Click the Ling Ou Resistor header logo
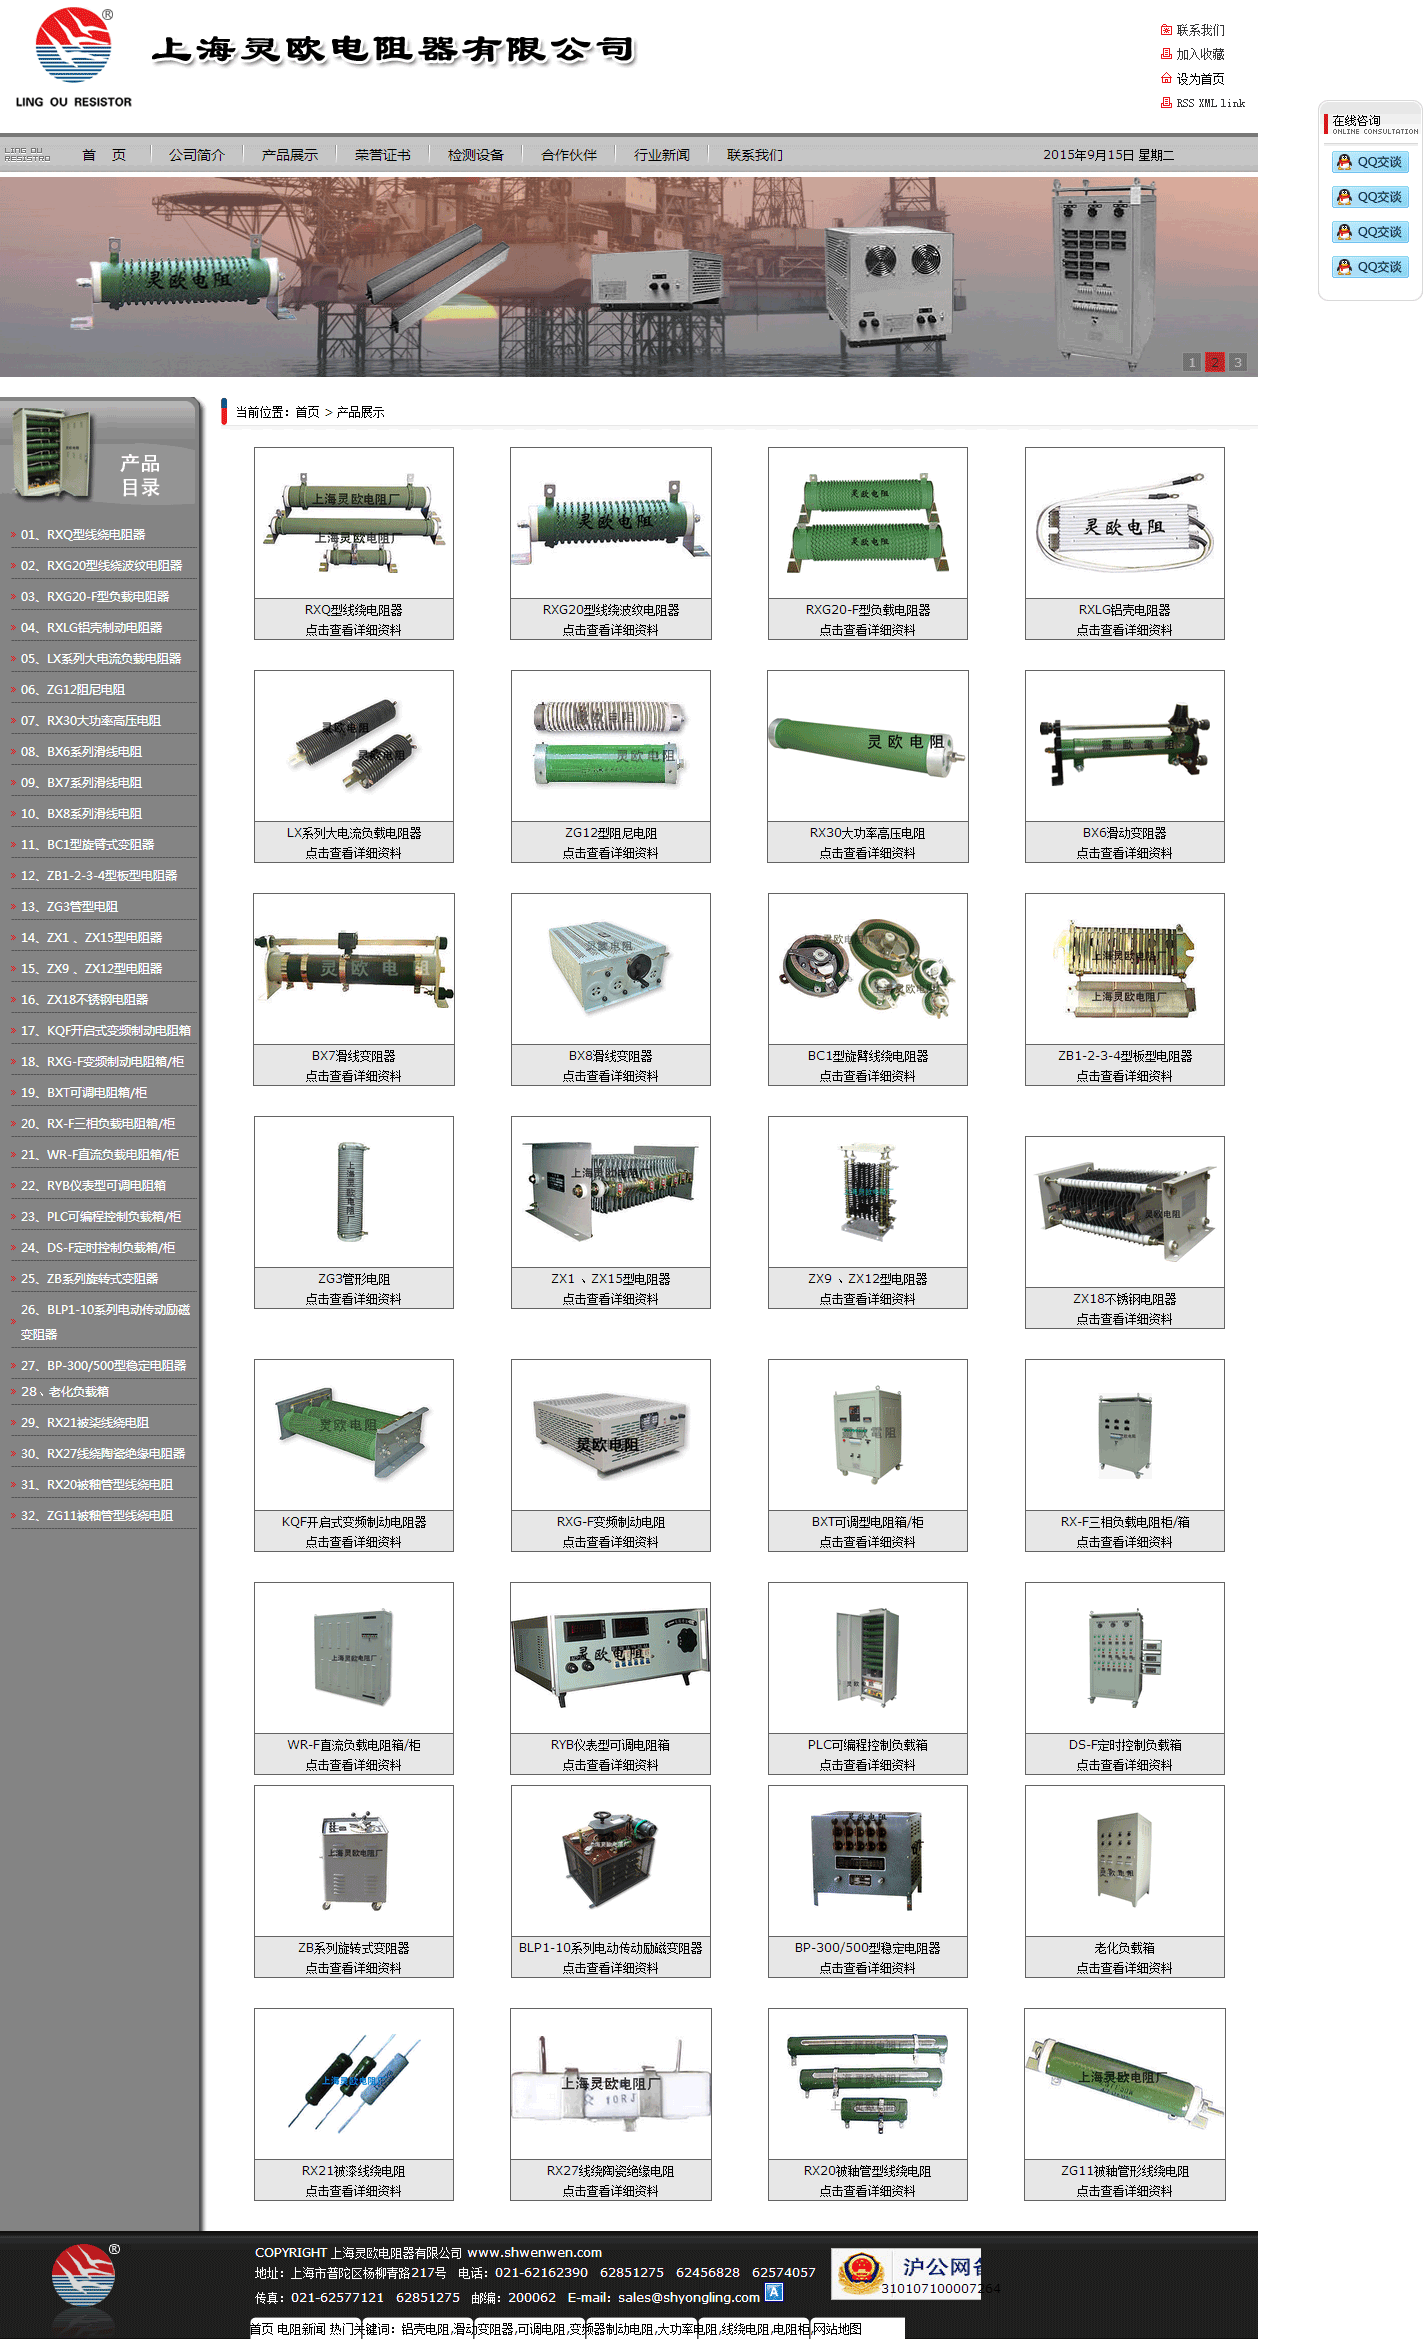 (73, 57)
